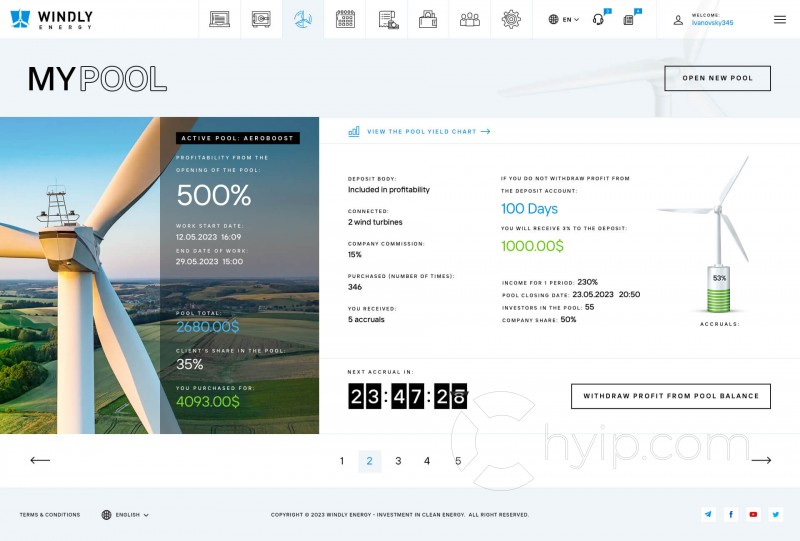
Task: Go to previous page with left arrow
Action: coord(40,460)
